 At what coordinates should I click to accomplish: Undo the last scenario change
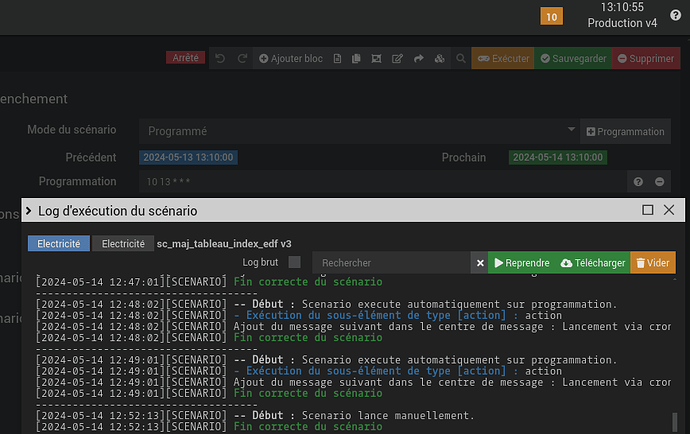(x=220, y=58)
